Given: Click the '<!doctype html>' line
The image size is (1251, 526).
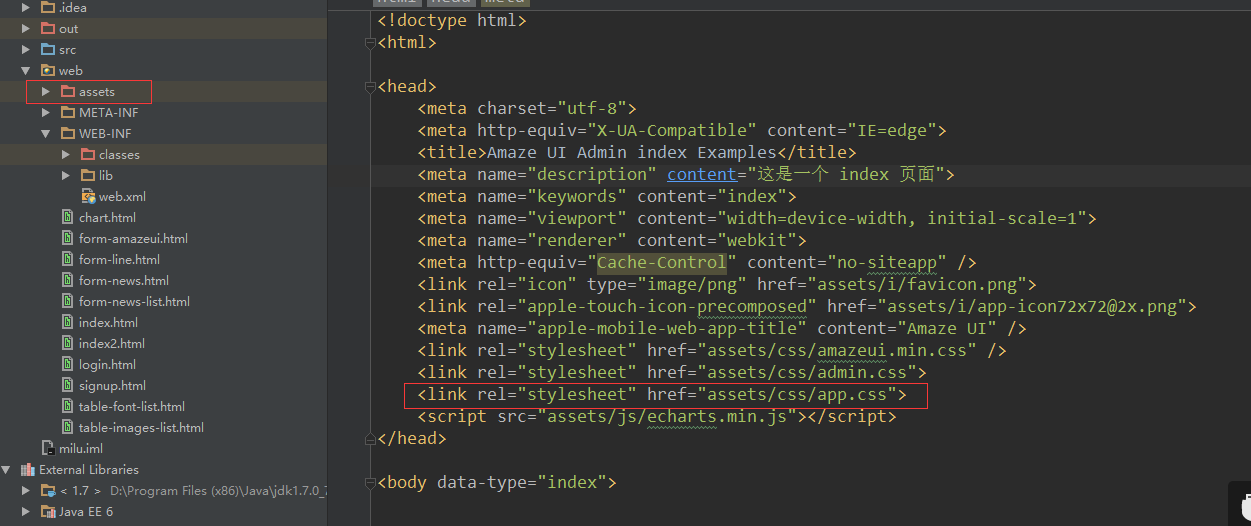Looking at the screenshot, I should click(x=452, y=20).
